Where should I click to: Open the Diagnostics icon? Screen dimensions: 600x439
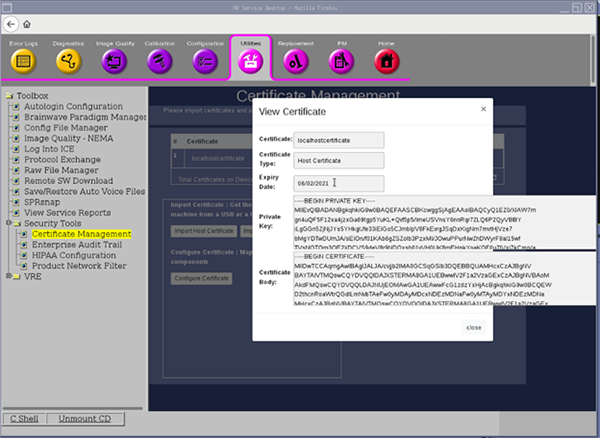[68, 62]
